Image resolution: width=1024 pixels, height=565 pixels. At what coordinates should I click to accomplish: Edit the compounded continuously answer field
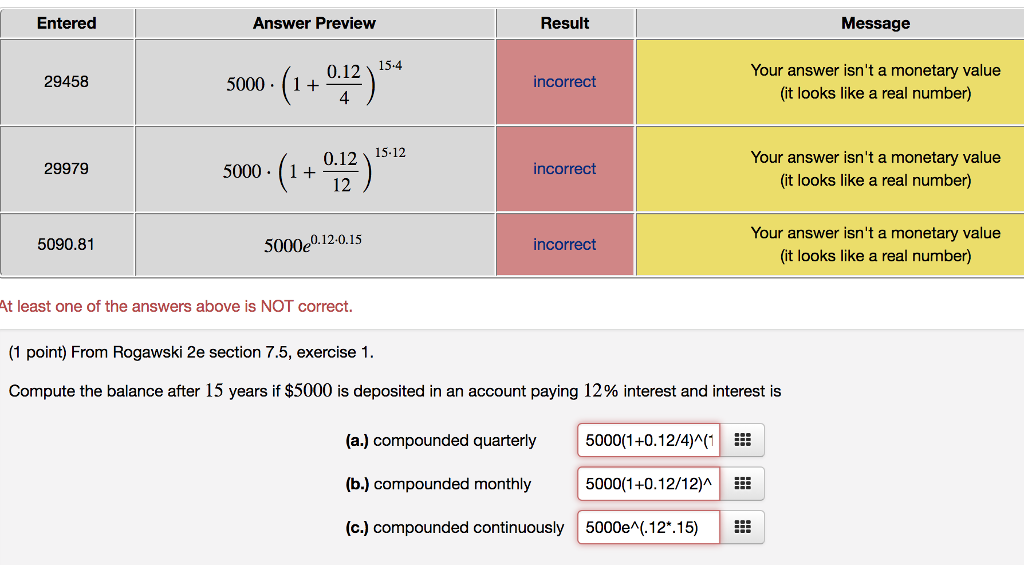pos(648,527)
